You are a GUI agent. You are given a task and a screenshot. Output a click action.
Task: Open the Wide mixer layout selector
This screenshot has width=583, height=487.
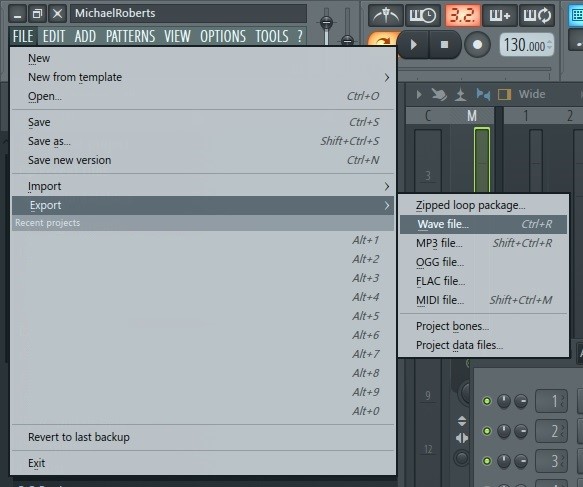(532, 94)
